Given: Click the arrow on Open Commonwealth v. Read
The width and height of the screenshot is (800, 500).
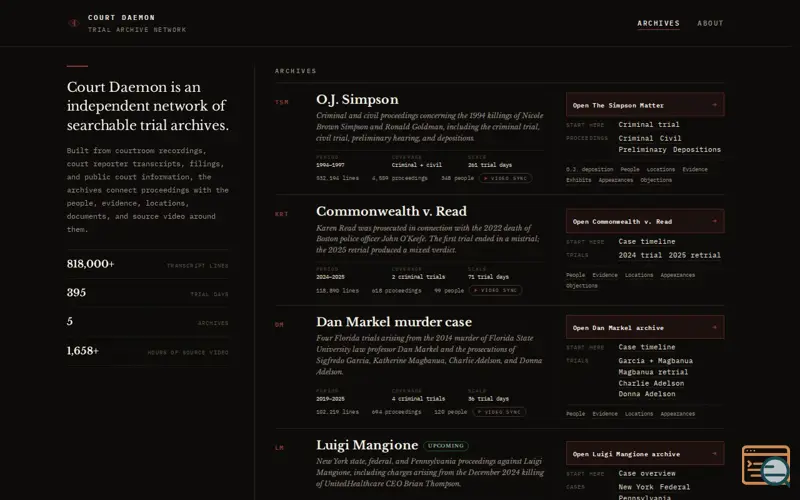Looking at the screenshot, I should tap(714, 221).
